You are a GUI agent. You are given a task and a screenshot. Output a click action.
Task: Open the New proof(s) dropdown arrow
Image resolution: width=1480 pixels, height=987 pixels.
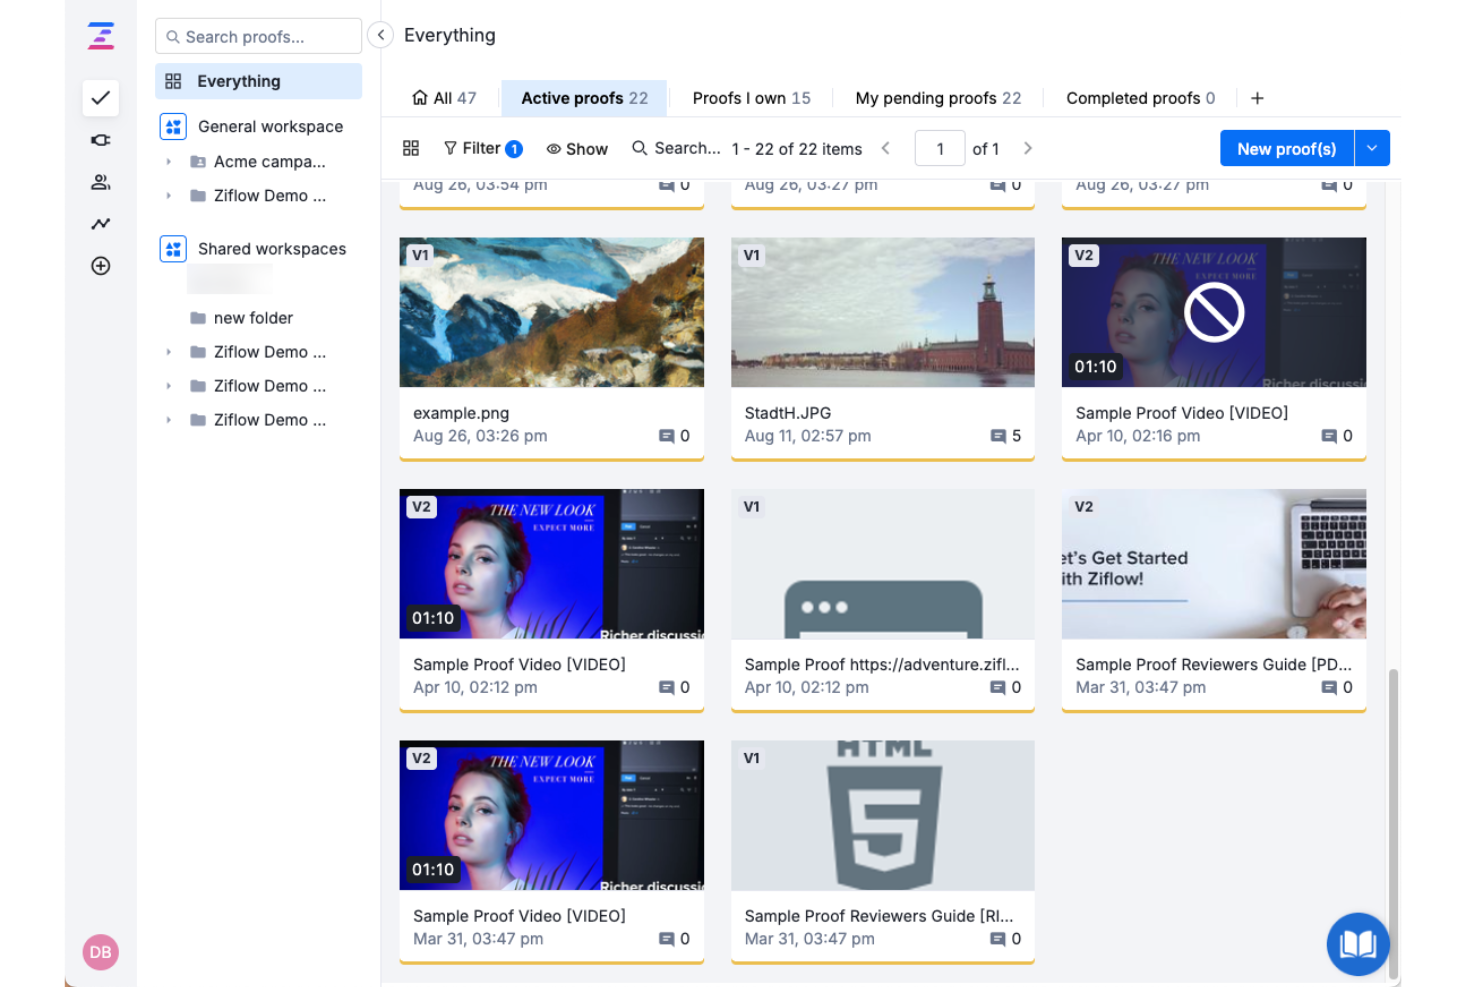tap(1372, 148)
